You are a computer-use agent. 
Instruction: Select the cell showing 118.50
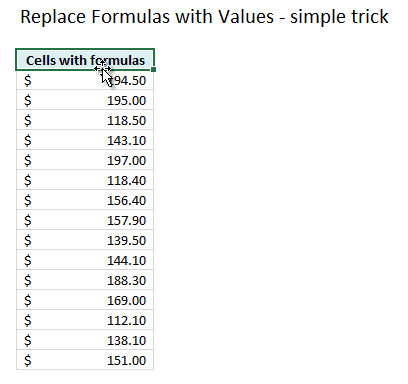point(85,120)
